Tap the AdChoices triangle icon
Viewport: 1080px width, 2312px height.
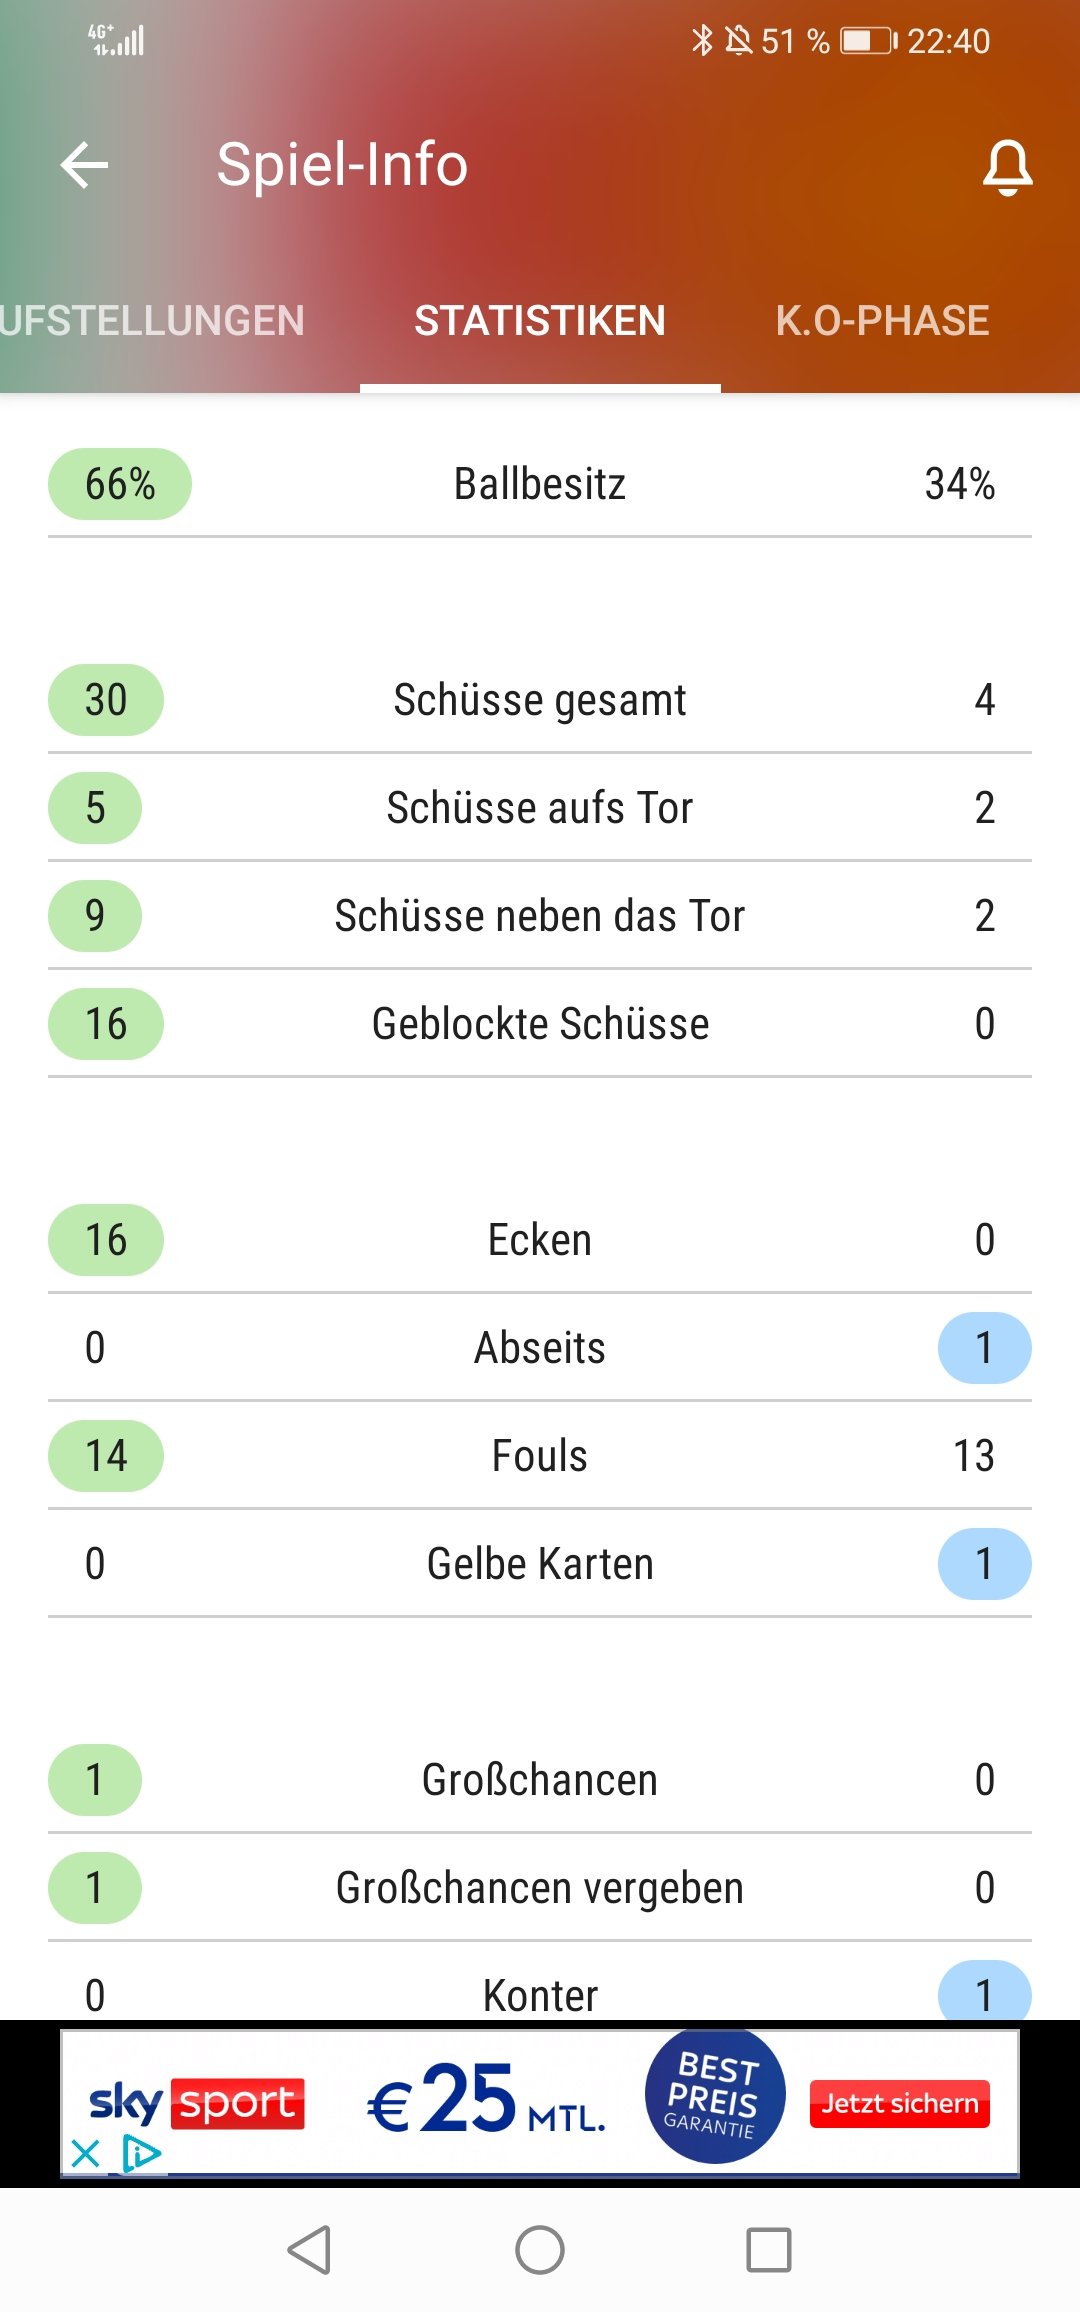[x=141, y=2153]
